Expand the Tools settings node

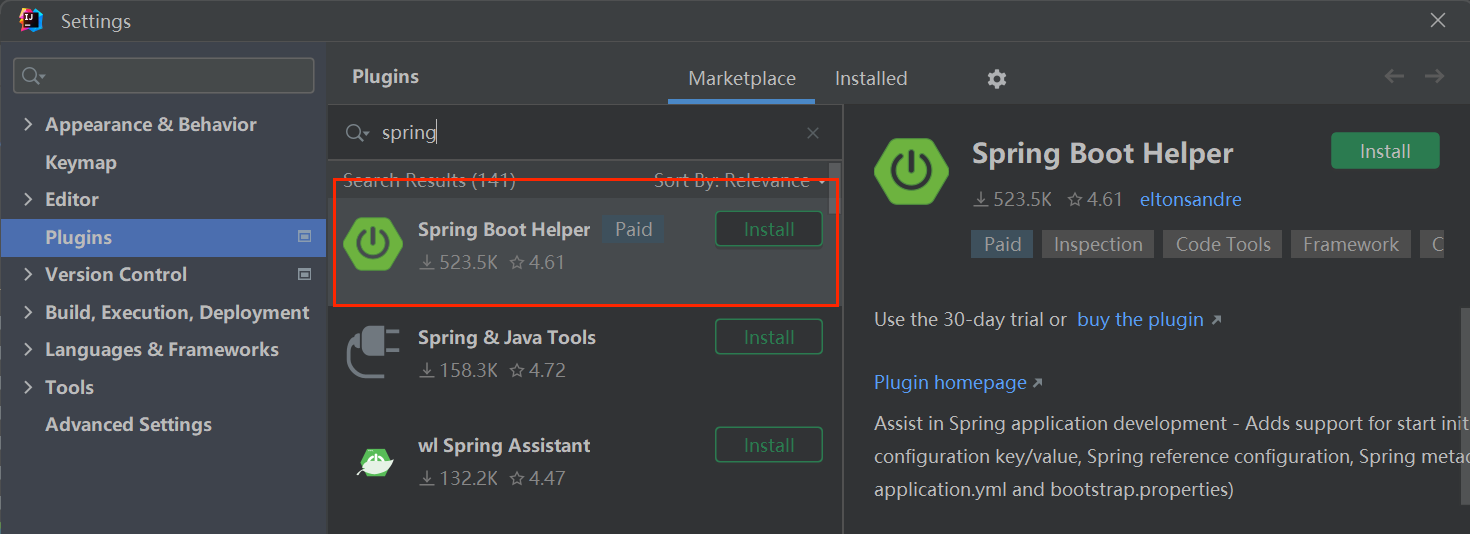28,388
